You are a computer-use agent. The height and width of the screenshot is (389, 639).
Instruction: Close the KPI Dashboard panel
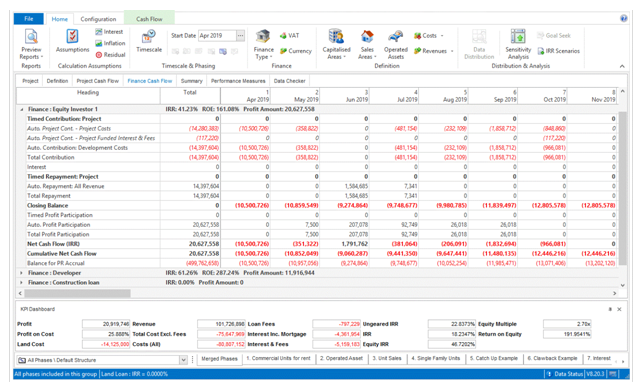[619, 309]
